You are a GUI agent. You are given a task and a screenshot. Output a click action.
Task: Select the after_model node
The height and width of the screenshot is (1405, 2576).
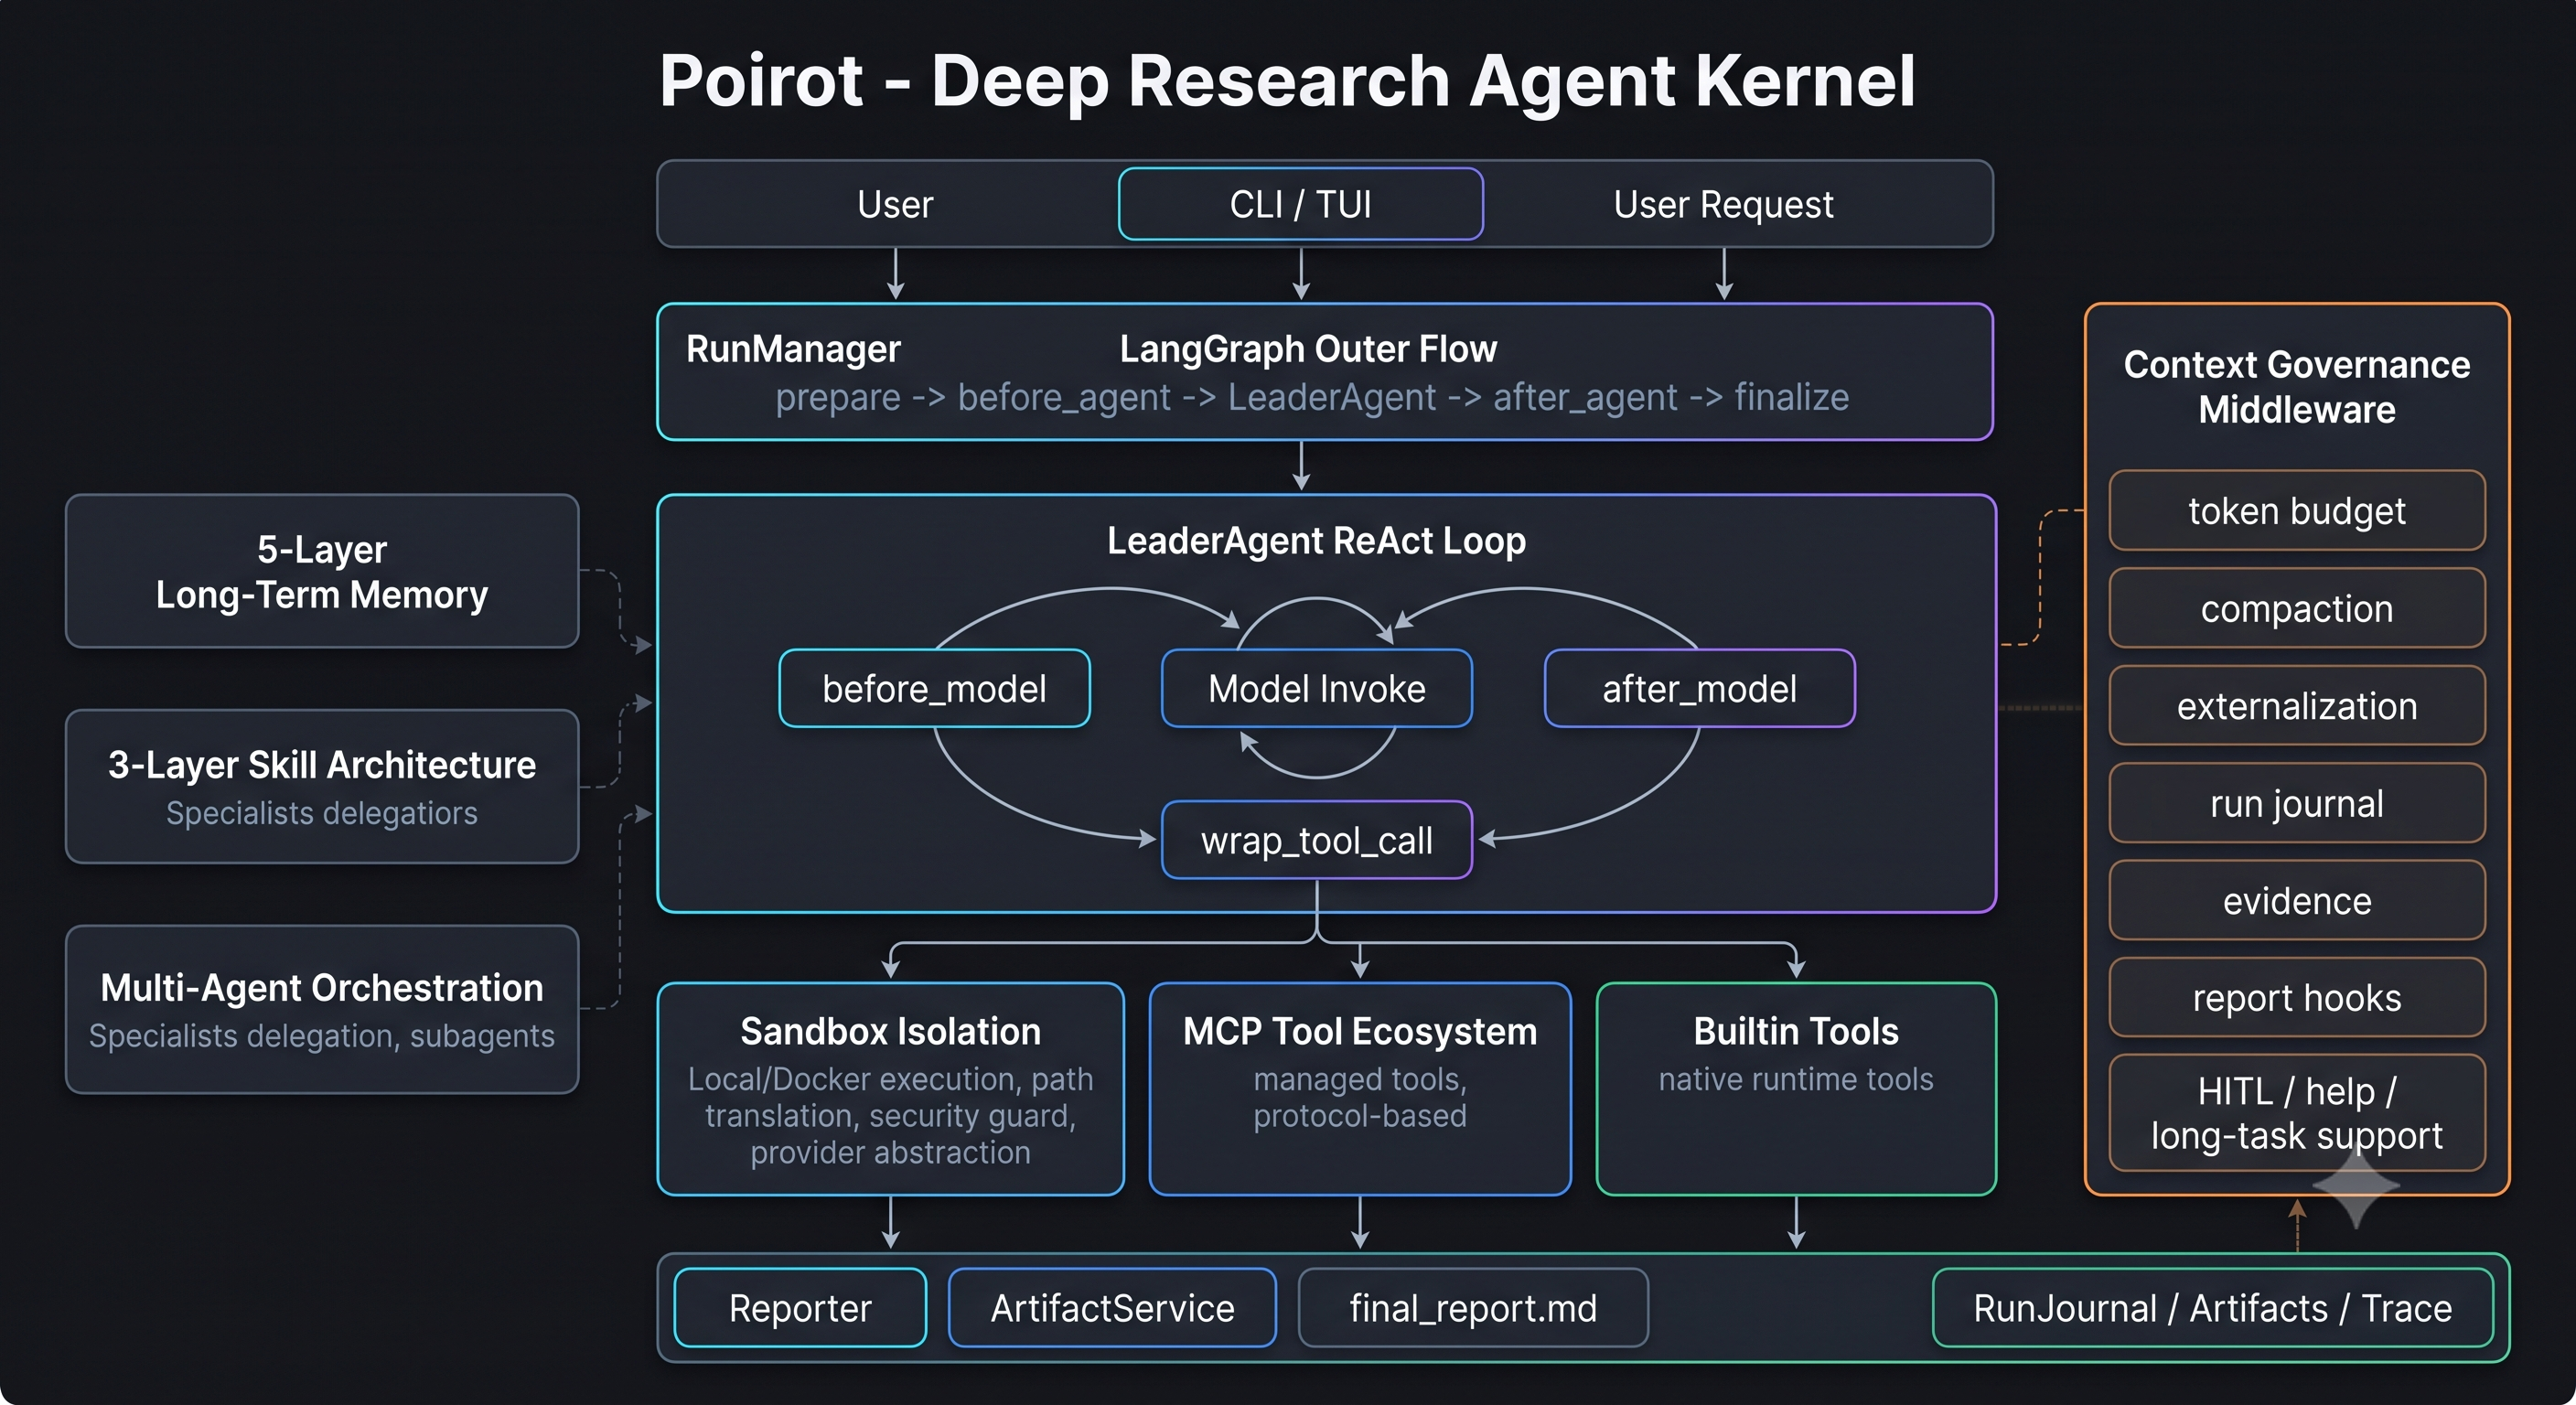1699,688
